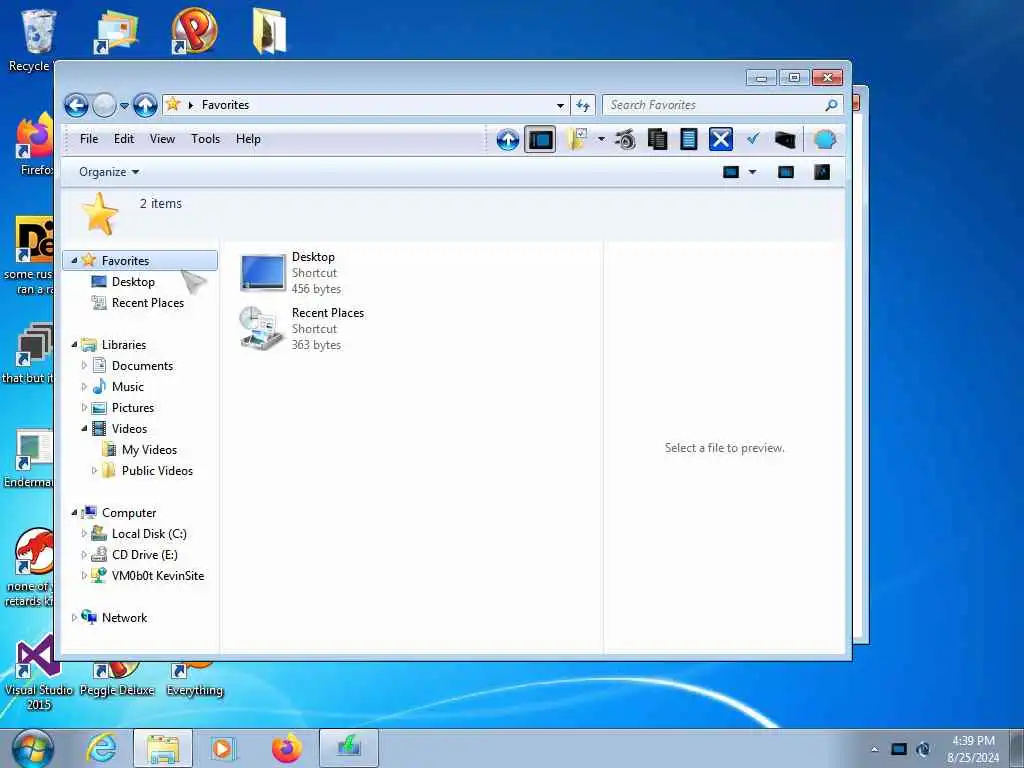Open Classic Shell settings via blue shell icon
Image resolution: width=1024 pixels, height=768 pixels.
[824, 139]
